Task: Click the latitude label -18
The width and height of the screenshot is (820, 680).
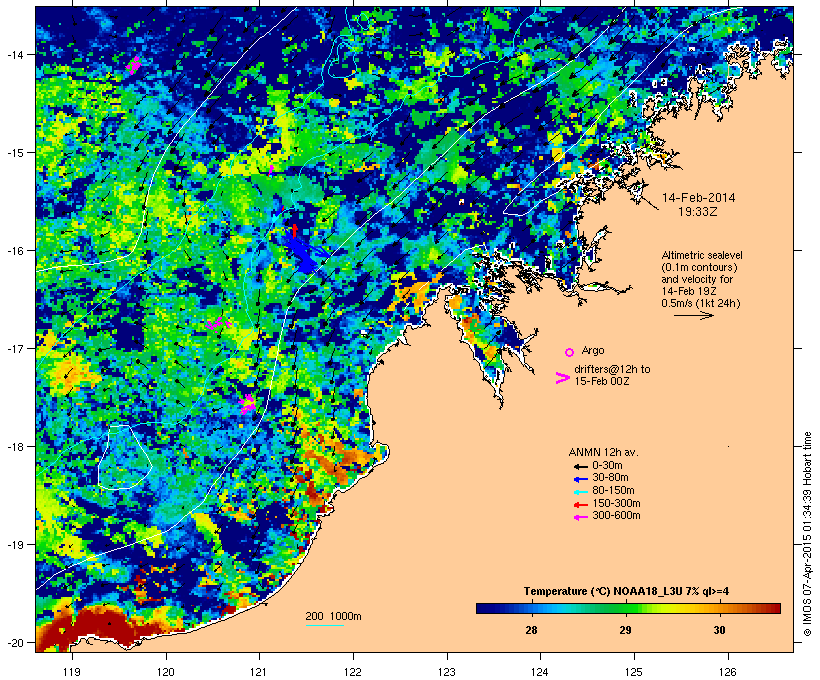Action: (x=14, y=447)
